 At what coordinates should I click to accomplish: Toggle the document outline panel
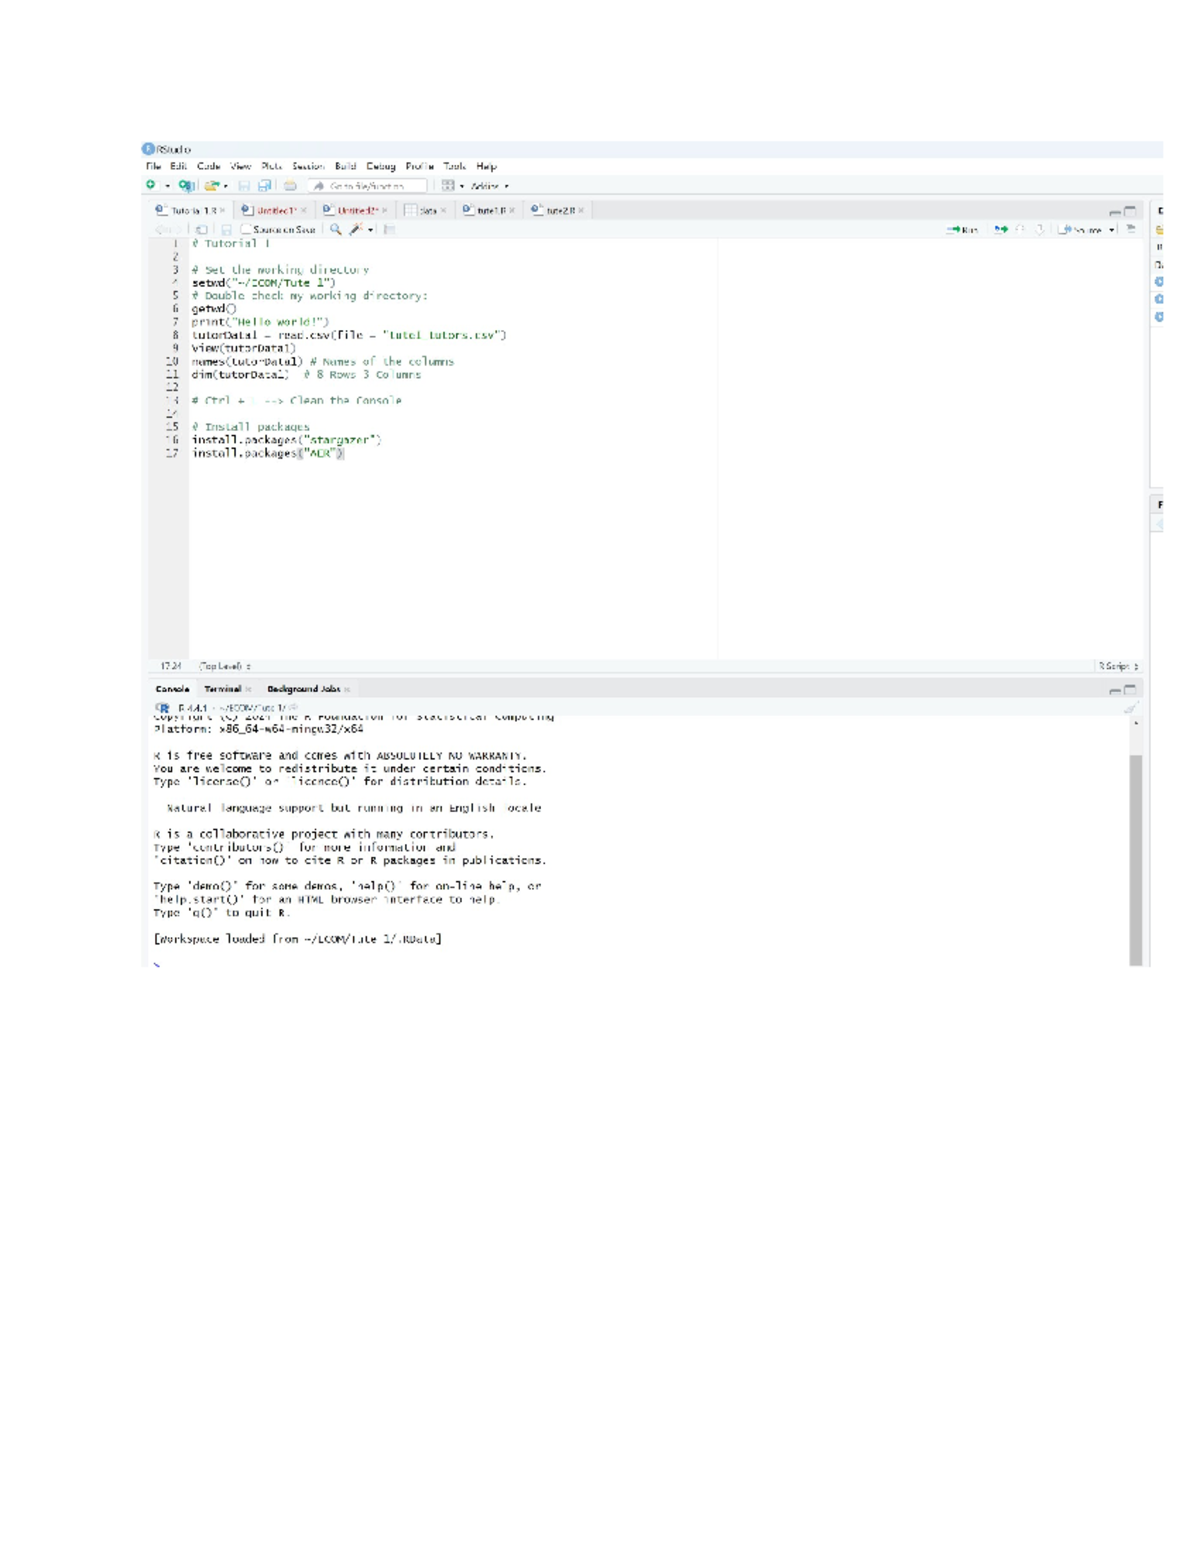pyautogui.click(x=1130, y=229)
